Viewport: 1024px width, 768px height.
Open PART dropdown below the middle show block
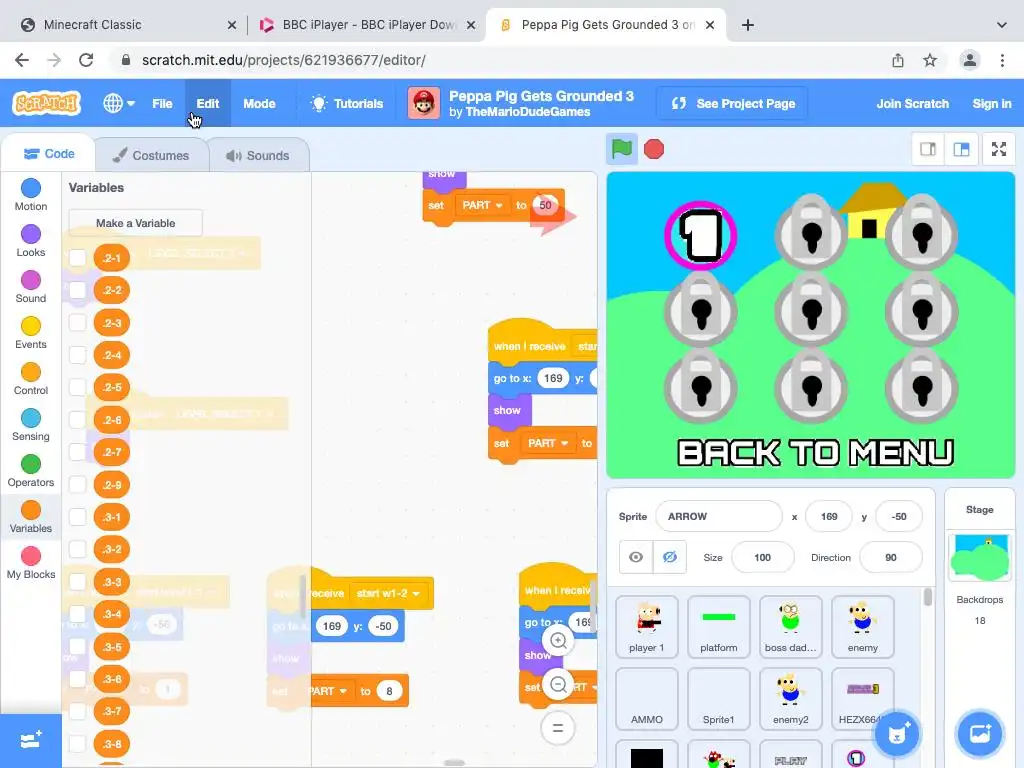click(x=547, y=443)
